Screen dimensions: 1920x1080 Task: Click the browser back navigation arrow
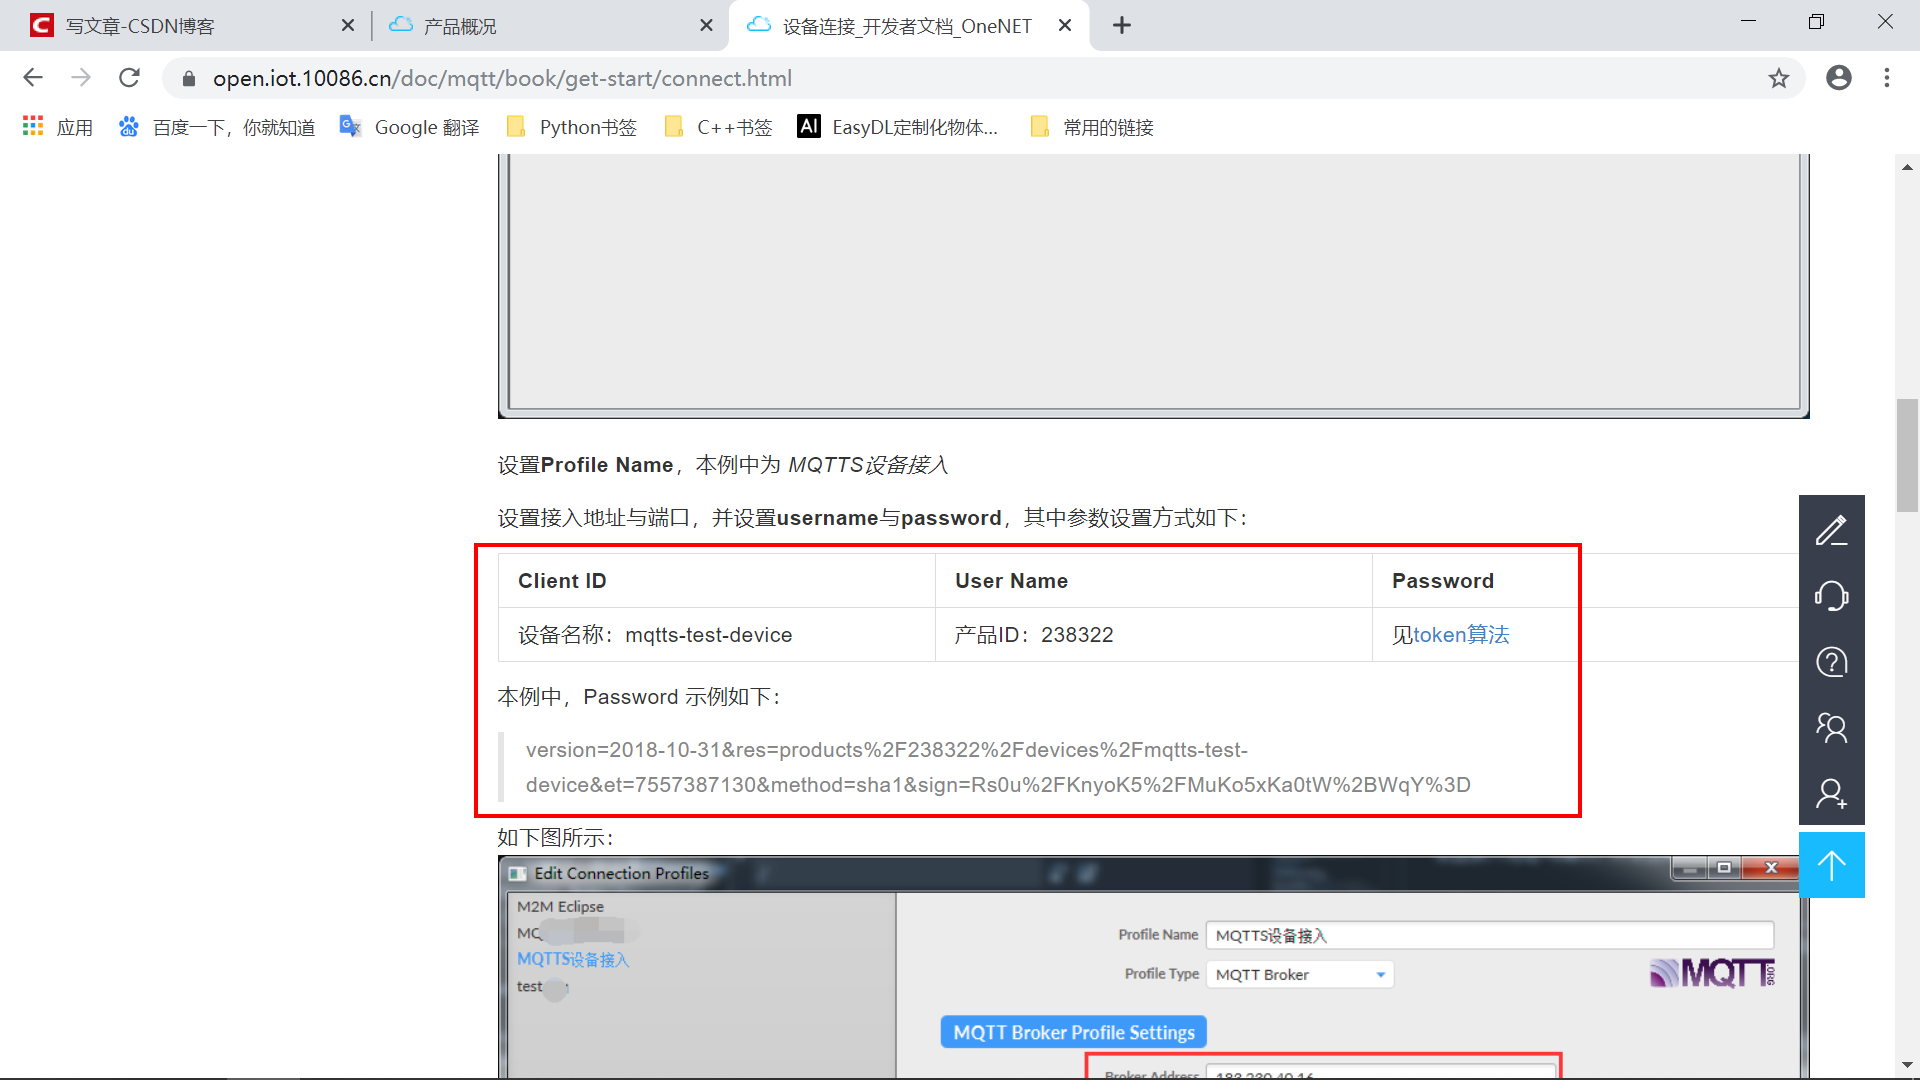tap(37, 78)
